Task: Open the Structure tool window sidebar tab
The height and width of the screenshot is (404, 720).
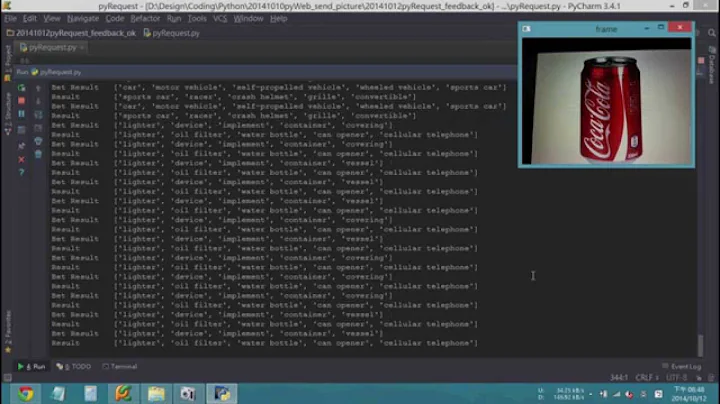Action: tap(7, 114)
